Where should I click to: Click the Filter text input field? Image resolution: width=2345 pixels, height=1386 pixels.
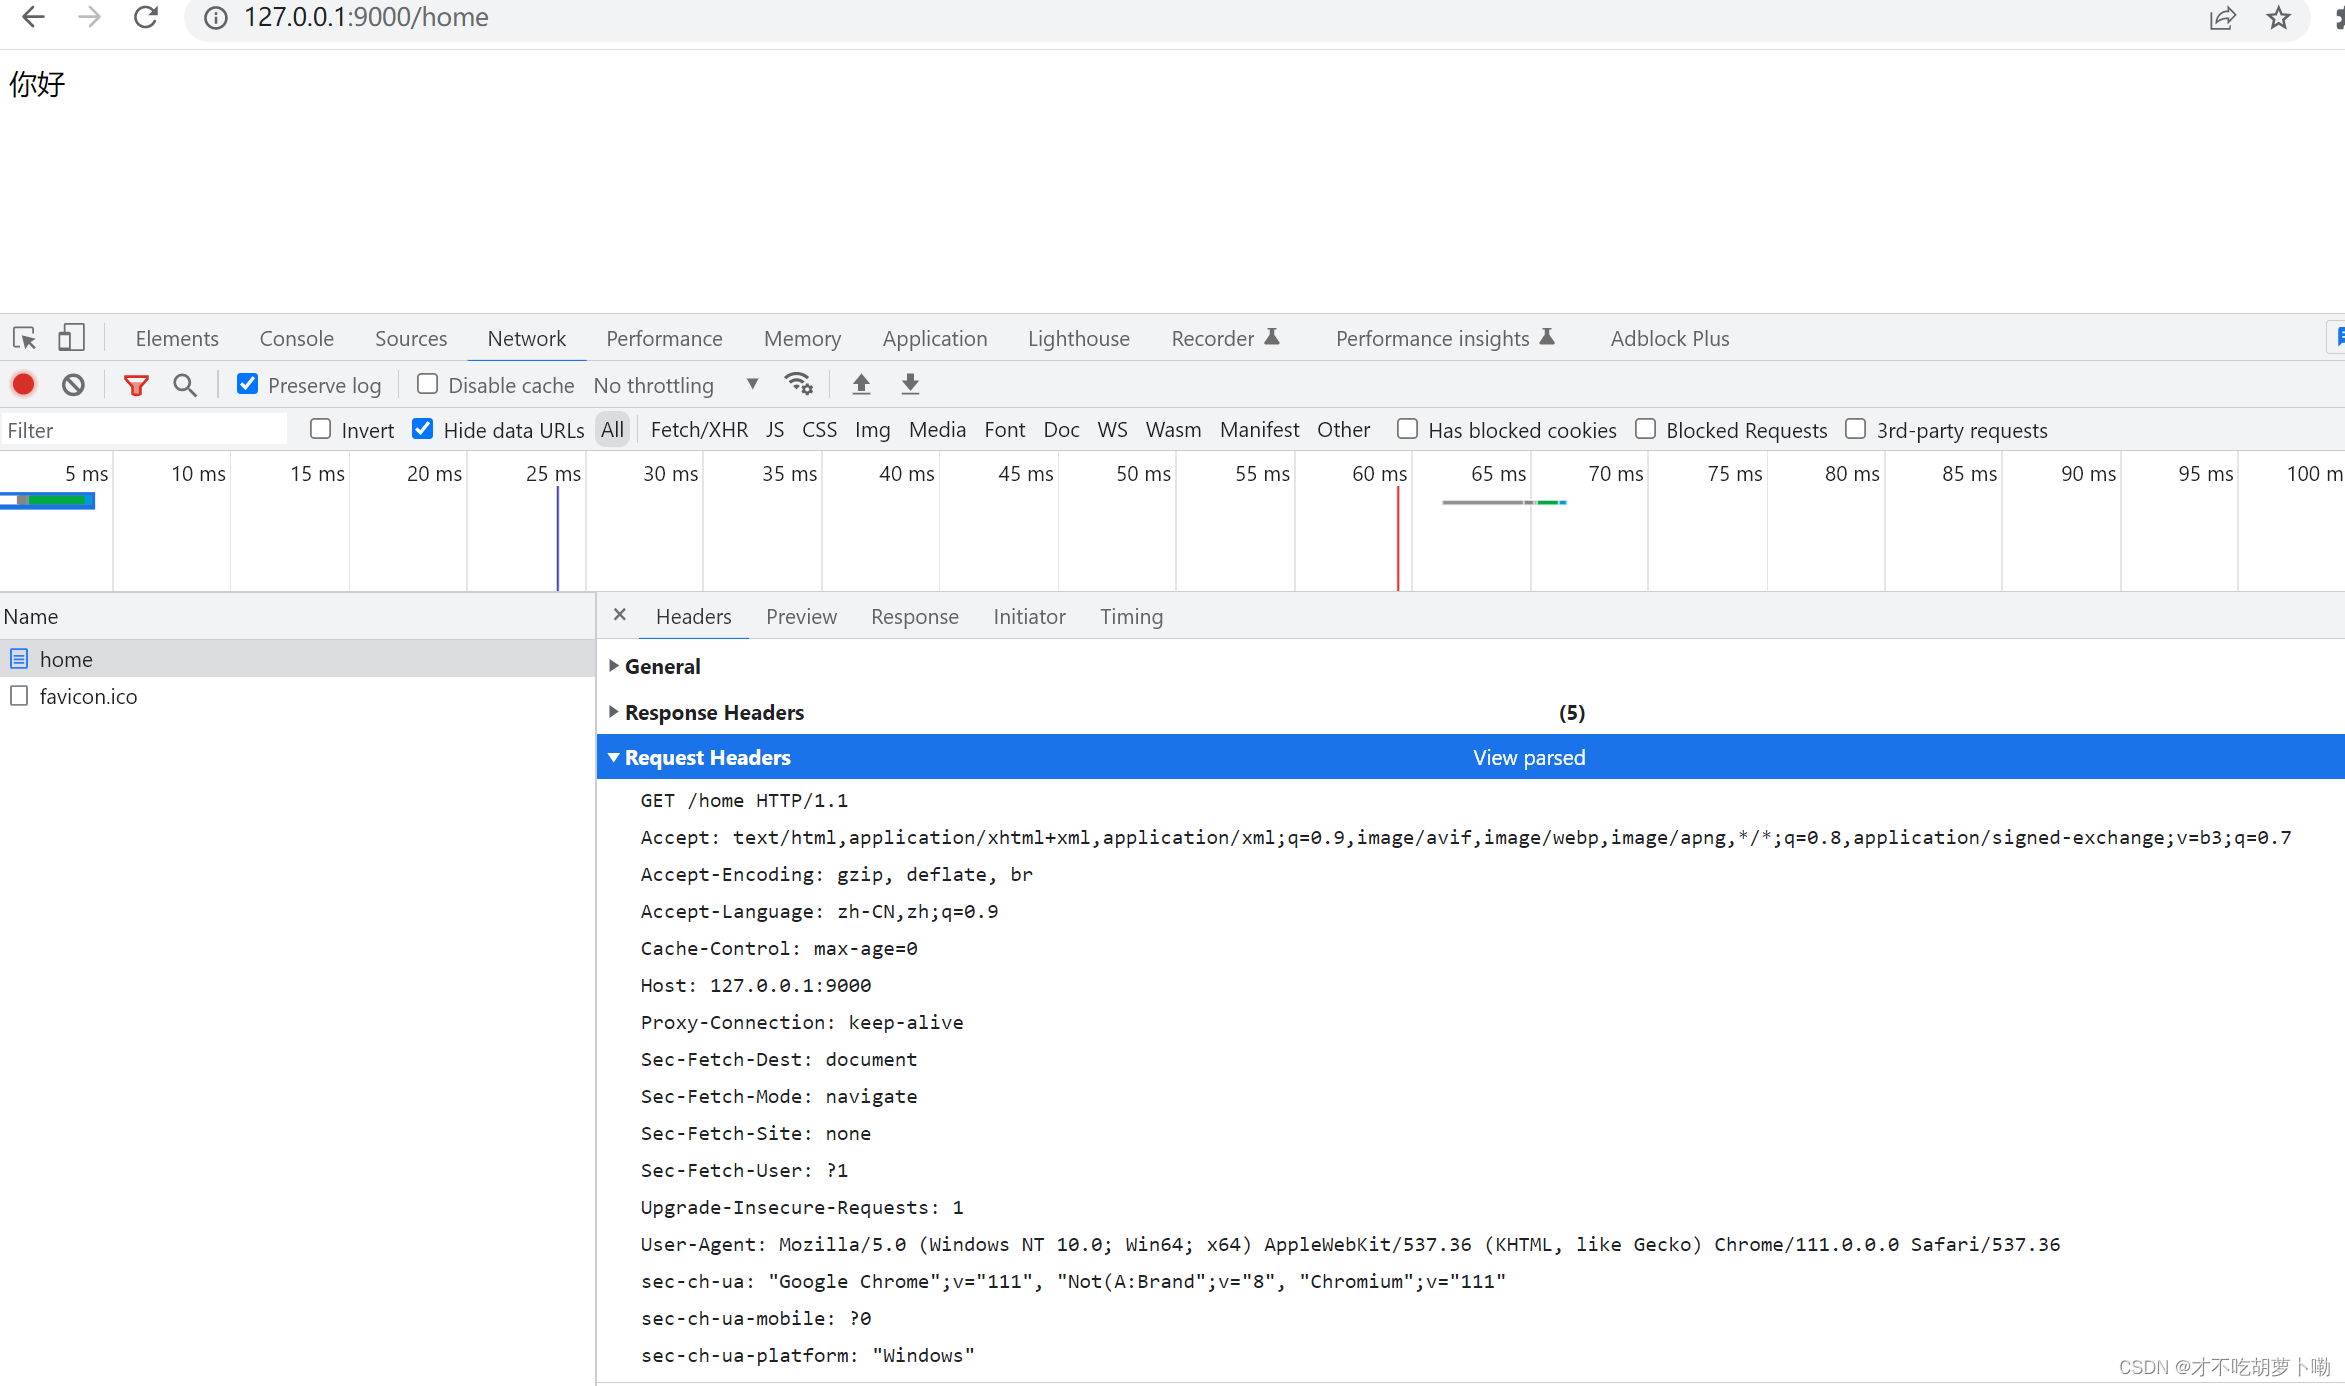144,430
